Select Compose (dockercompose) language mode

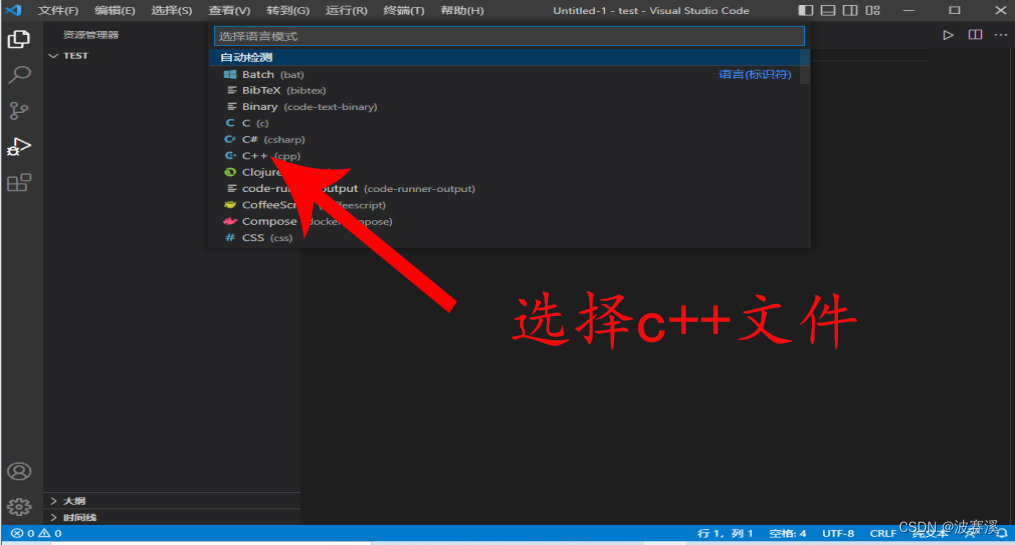(509, 221)
